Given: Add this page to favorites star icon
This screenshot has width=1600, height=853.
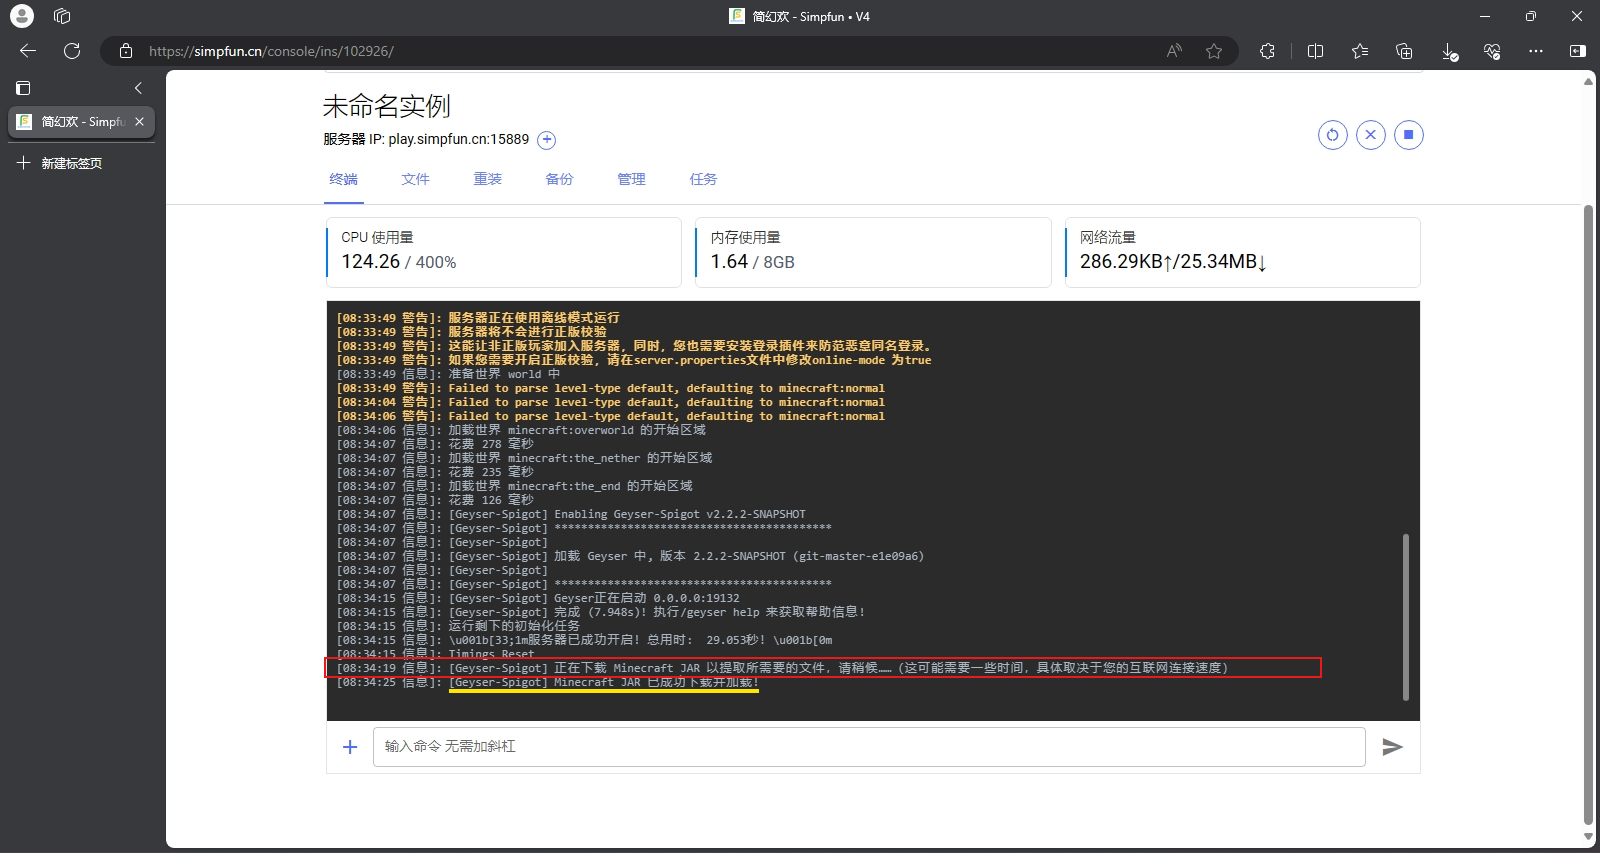Looking at the screenshot, I should pos(1214,51).
